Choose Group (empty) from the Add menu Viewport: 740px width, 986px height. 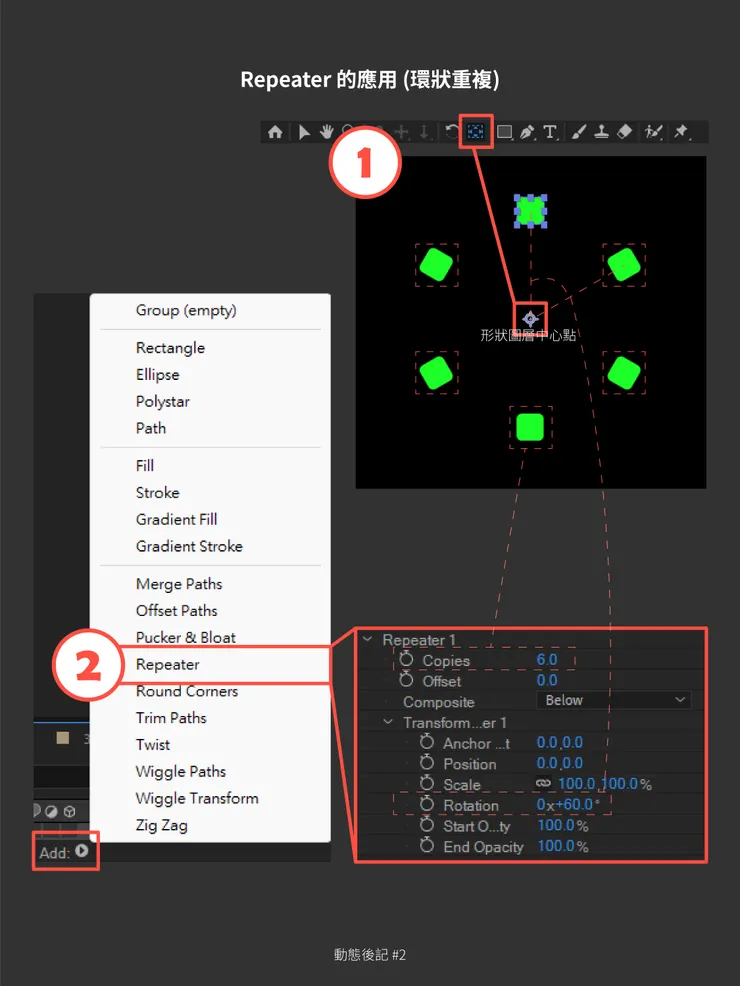click(186, 311)
